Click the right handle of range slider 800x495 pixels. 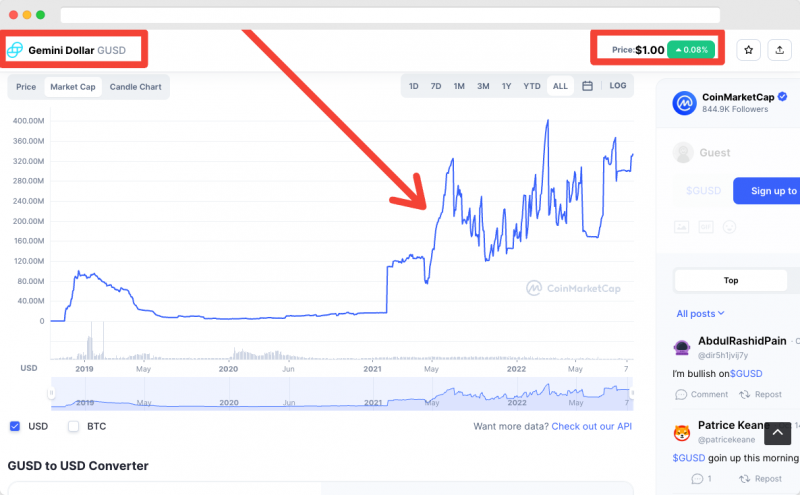pos(632,393)
